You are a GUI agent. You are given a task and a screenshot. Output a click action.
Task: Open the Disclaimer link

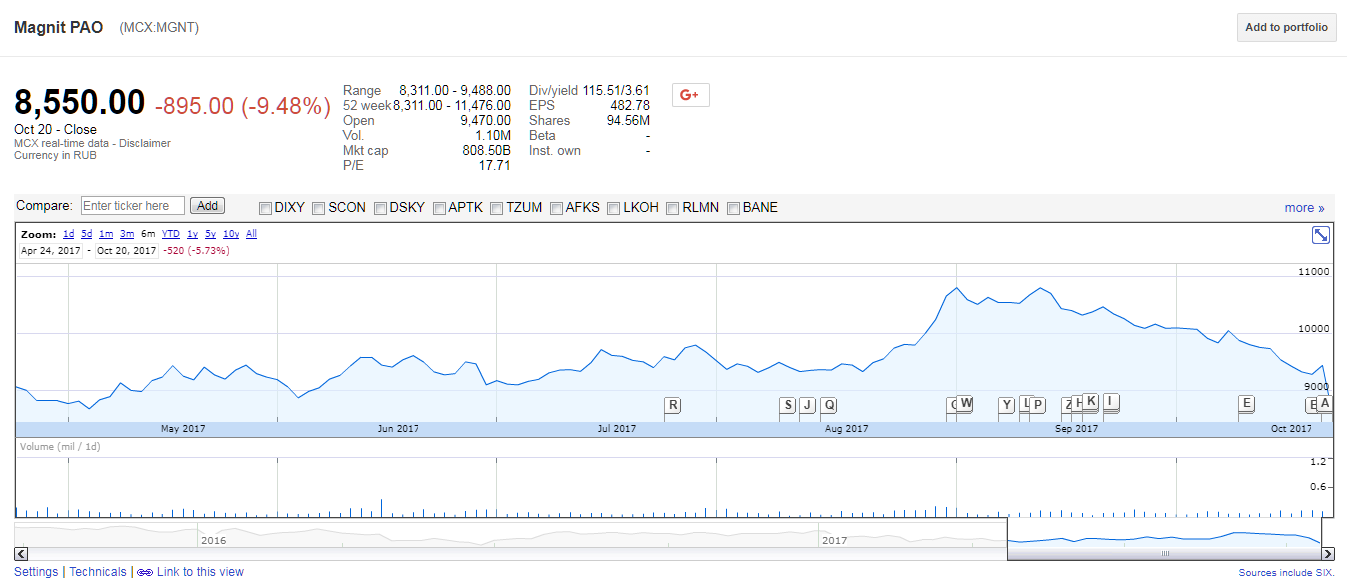pos(146,143)
